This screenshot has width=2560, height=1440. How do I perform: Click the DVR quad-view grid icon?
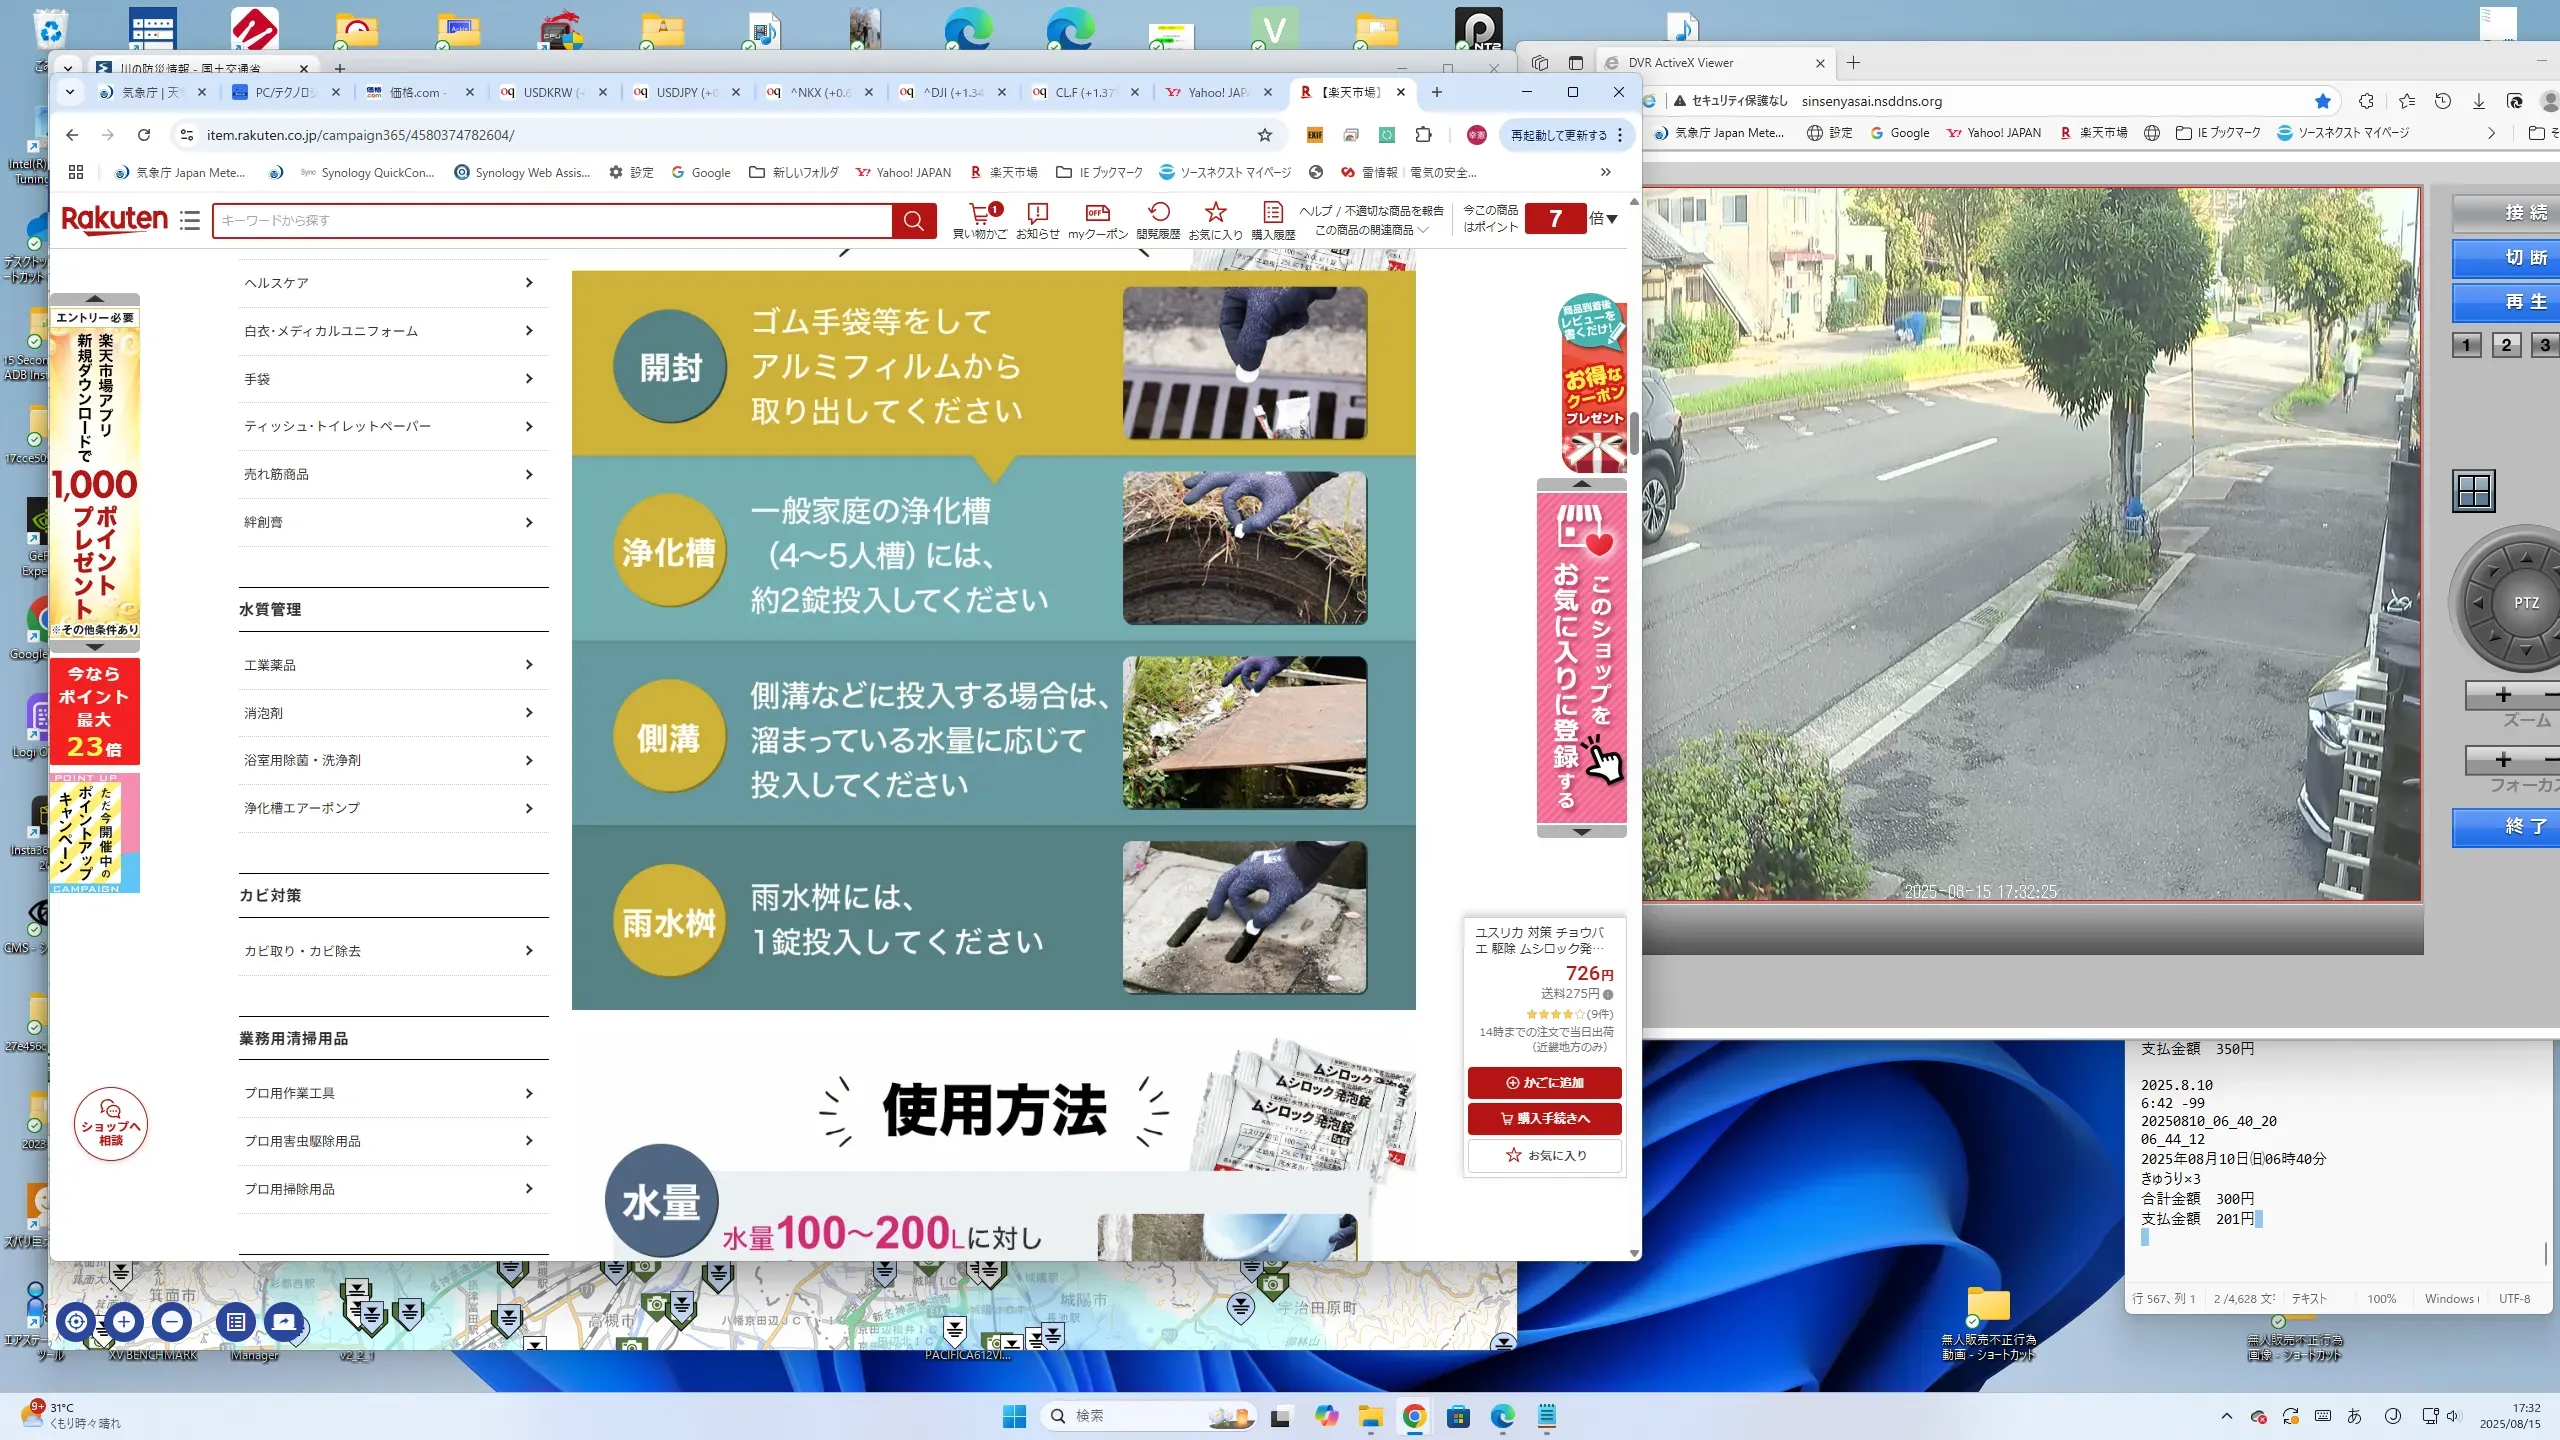click(x=2473, y=491)
